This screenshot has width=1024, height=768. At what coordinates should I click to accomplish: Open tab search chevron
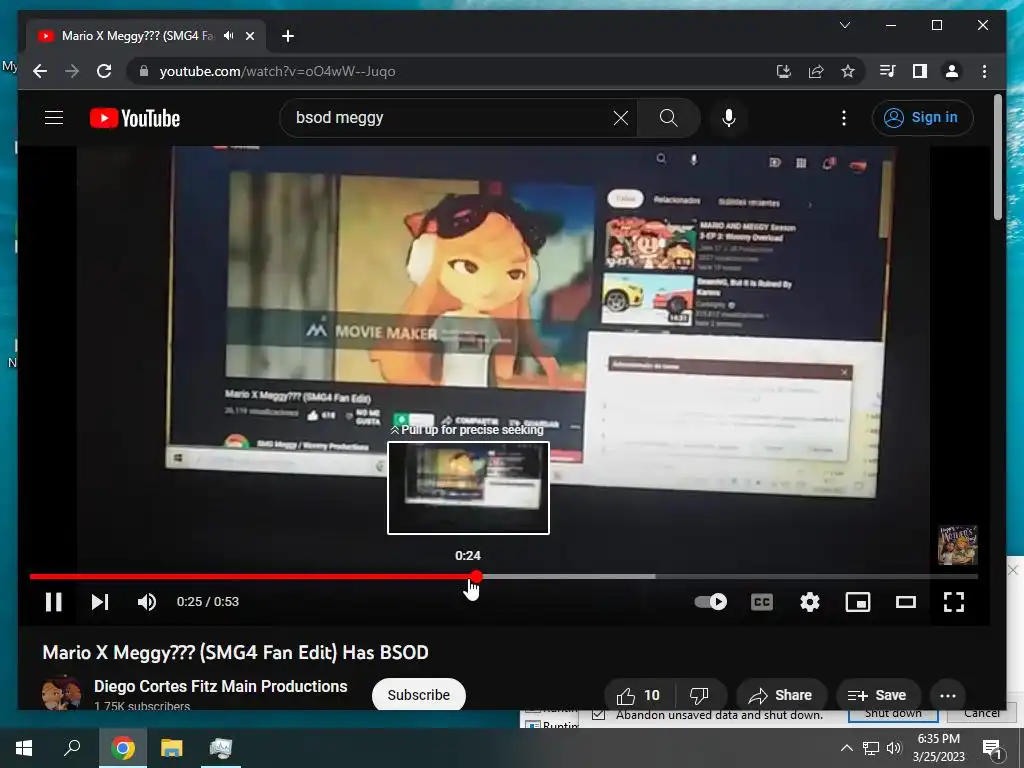[x=844, y=25]
